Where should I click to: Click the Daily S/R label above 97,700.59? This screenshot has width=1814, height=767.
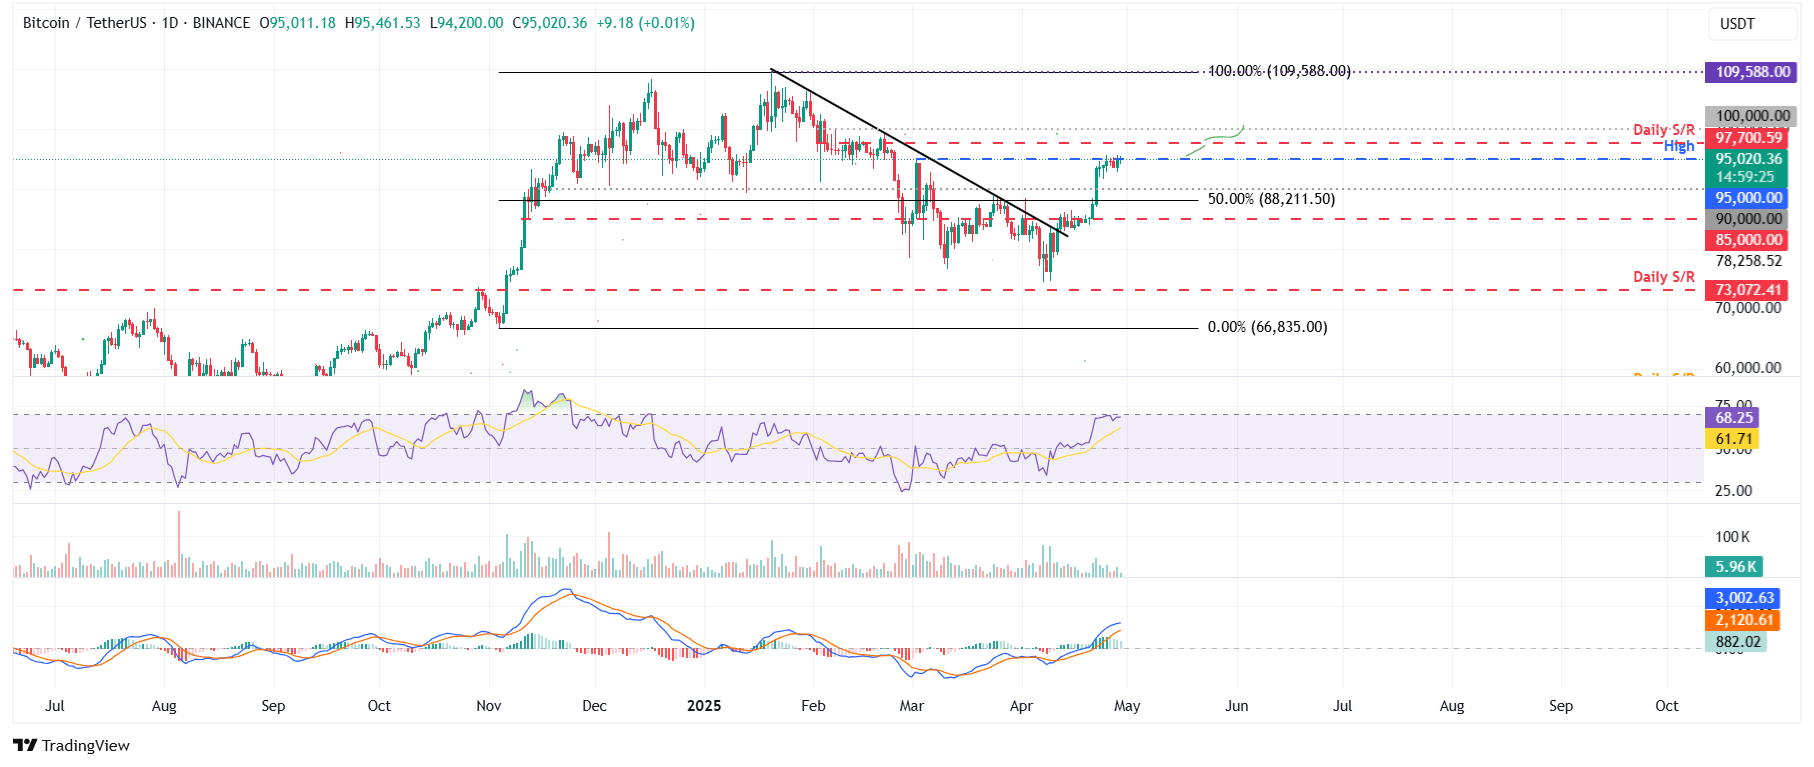1664,130
